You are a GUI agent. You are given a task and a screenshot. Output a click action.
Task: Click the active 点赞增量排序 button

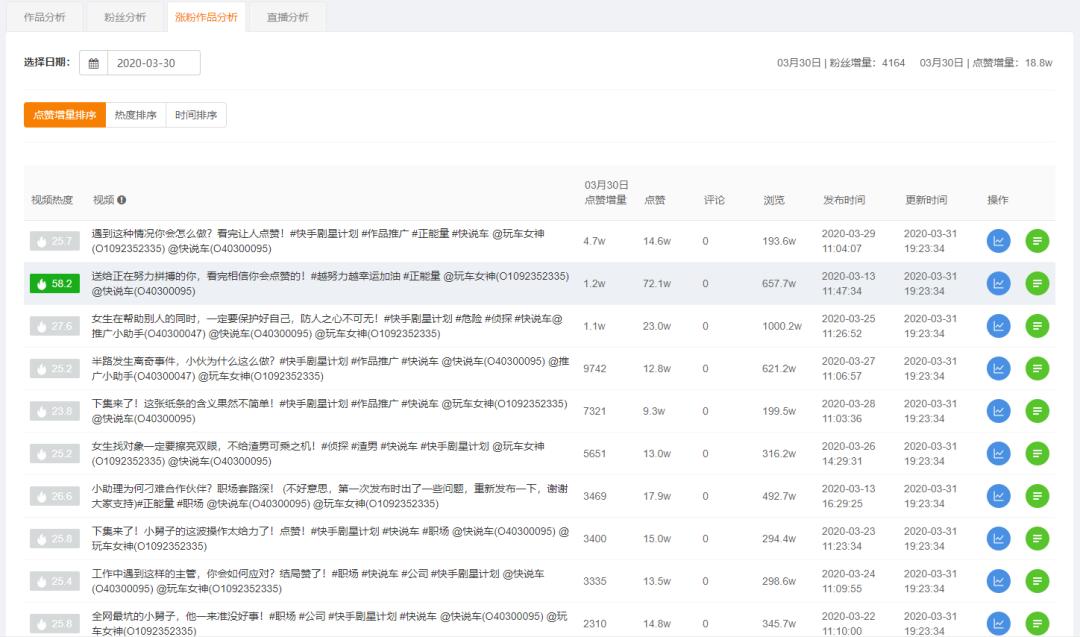point(64,114)
